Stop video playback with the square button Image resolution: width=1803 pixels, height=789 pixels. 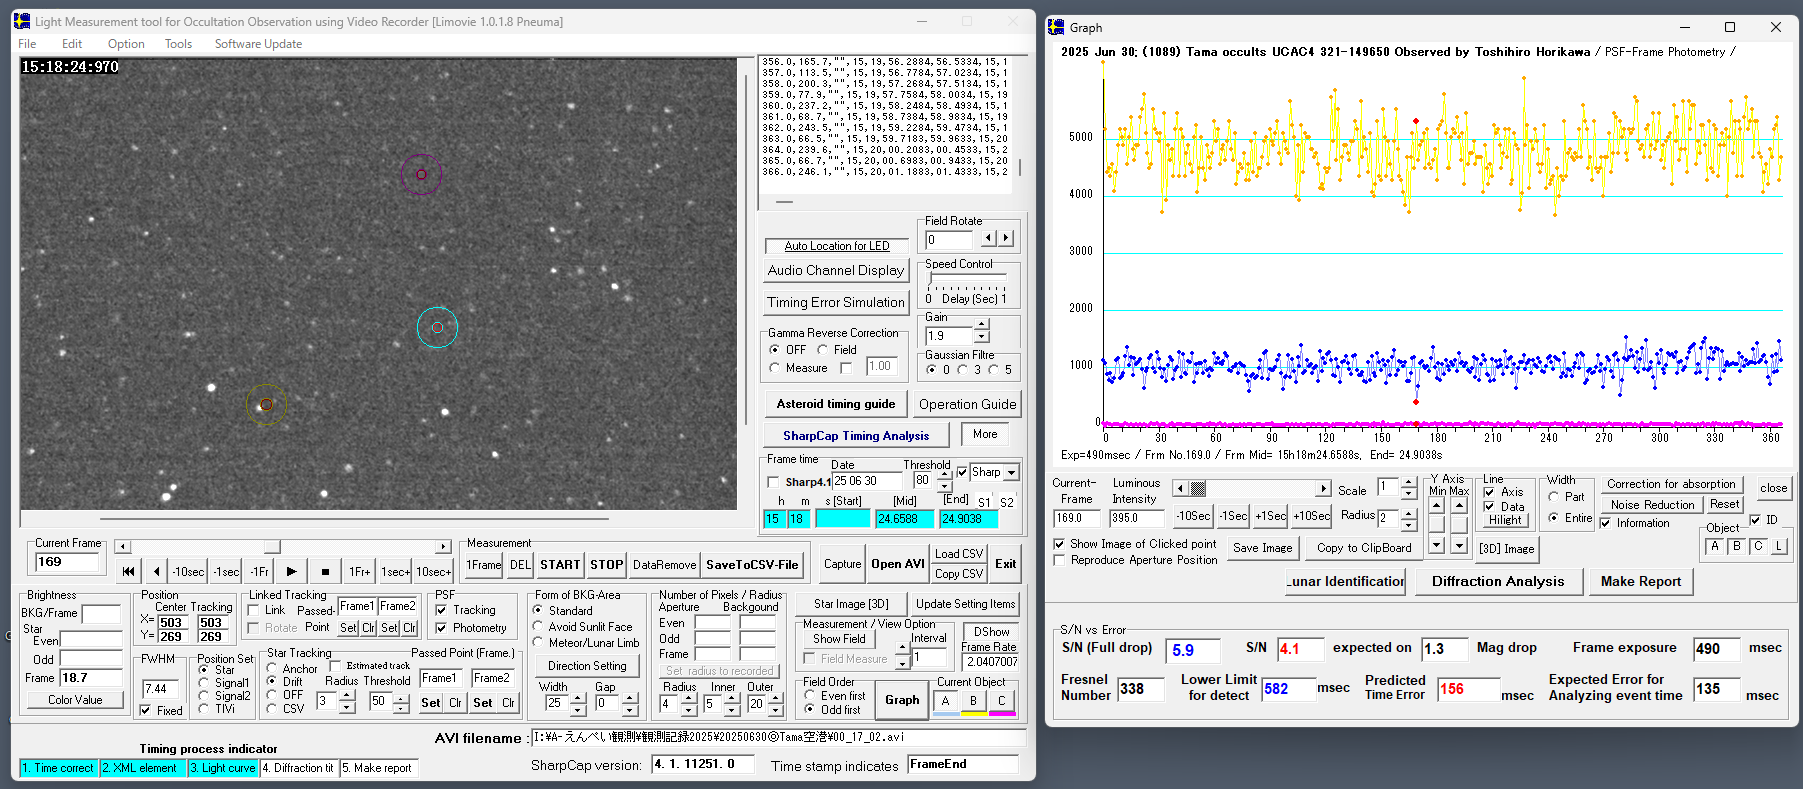click(325, 572)
